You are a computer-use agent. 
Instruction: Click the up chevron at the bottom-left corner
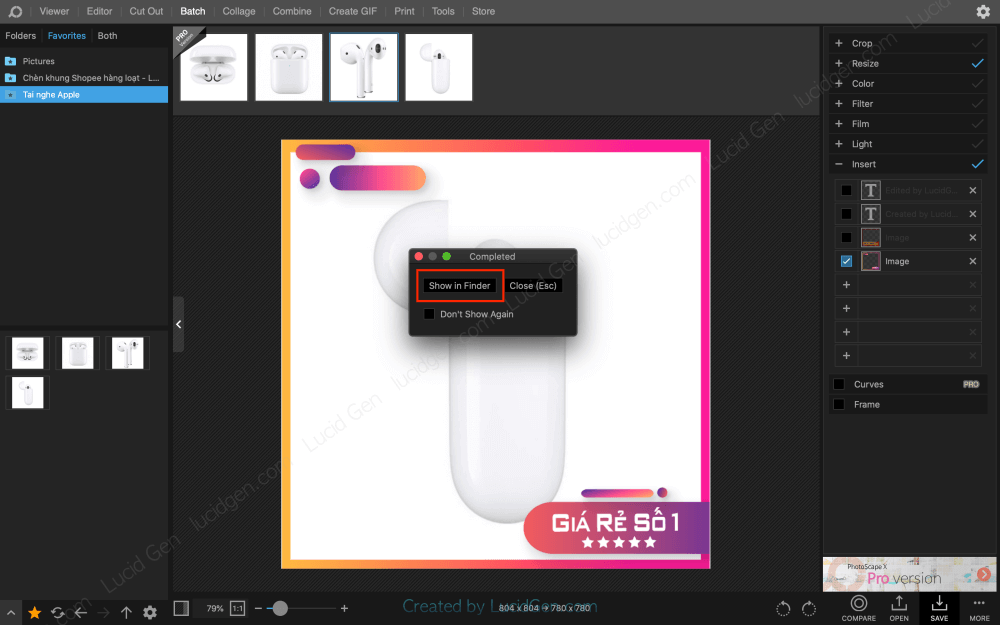[x=11, y=613]
